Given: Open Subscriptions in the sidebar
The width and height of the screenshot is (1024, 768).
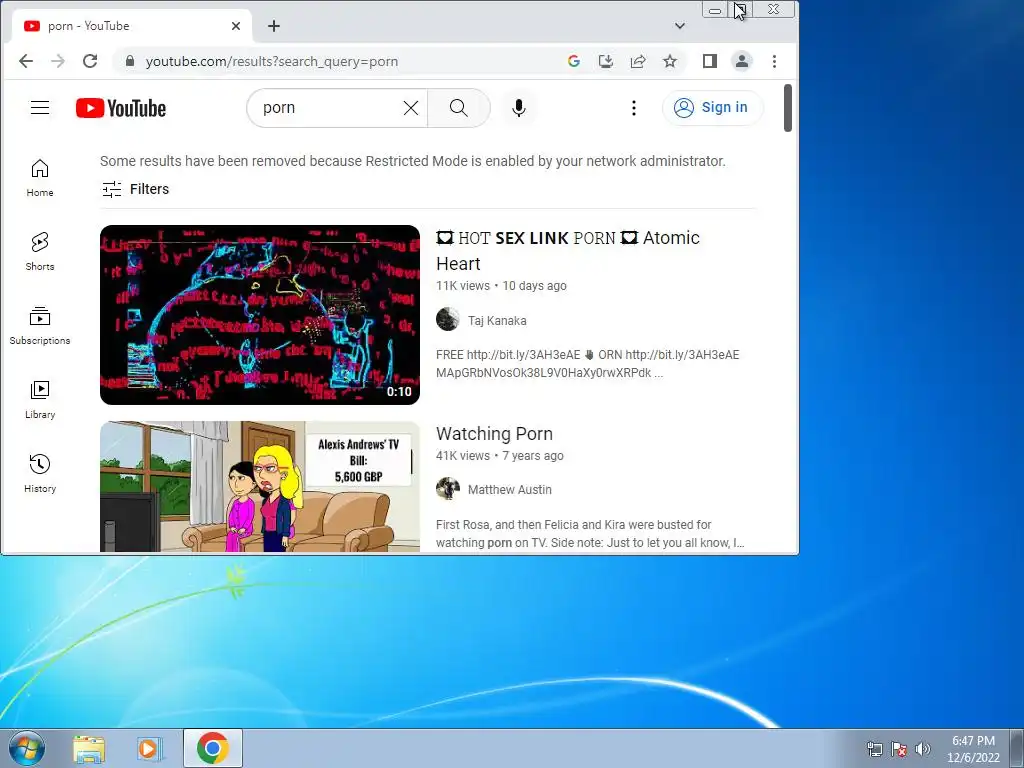Looking at the screenshot, I should coord(40,325).
